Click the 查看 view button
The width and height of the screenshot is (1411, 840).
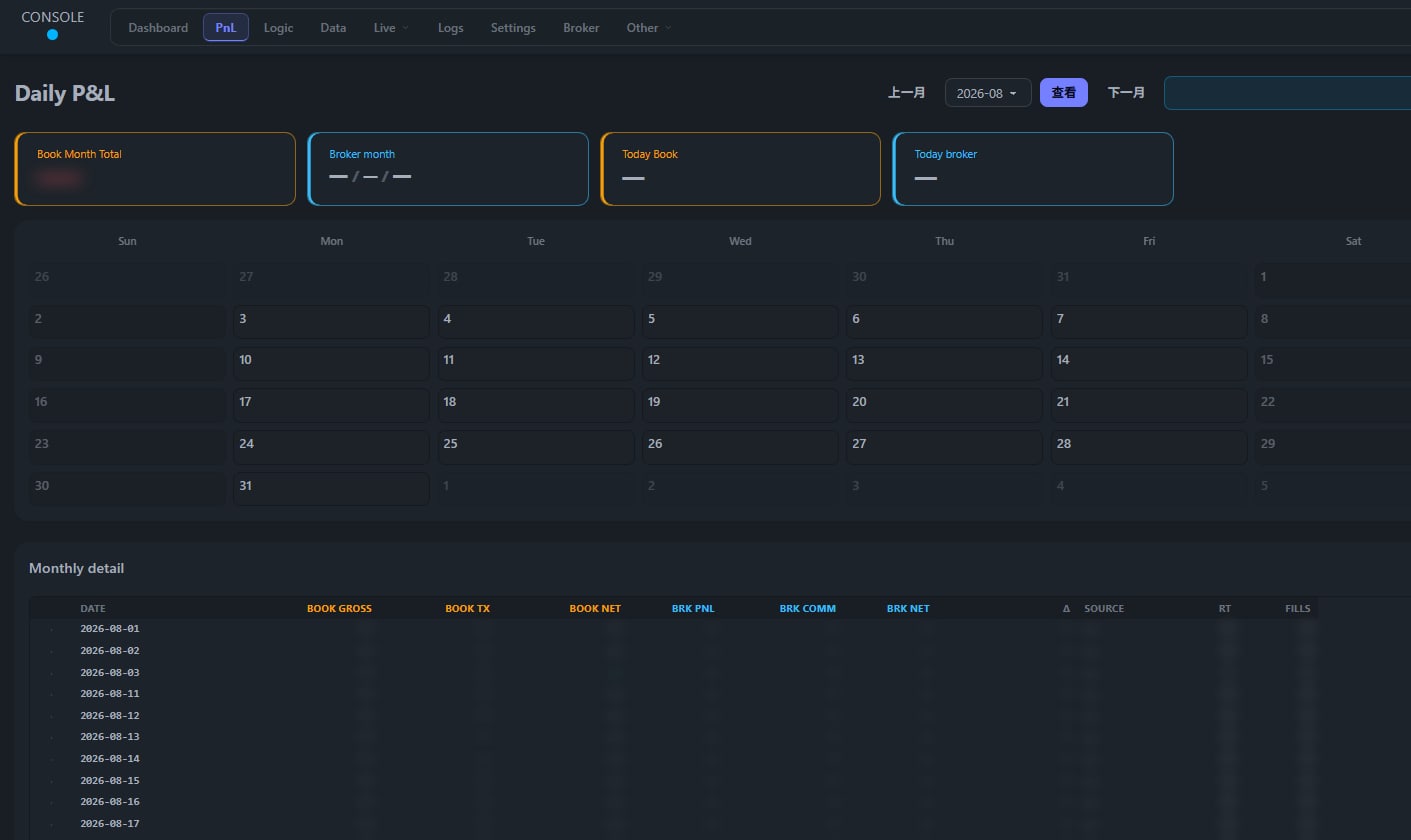point(1064,93)
